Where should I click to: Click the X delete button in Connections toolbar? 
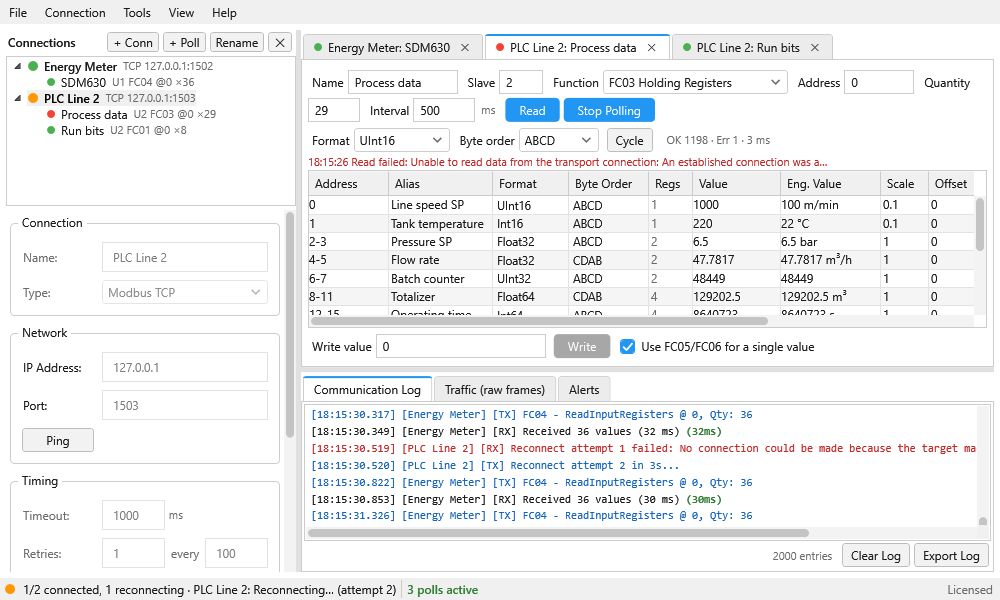pos(280,43)
